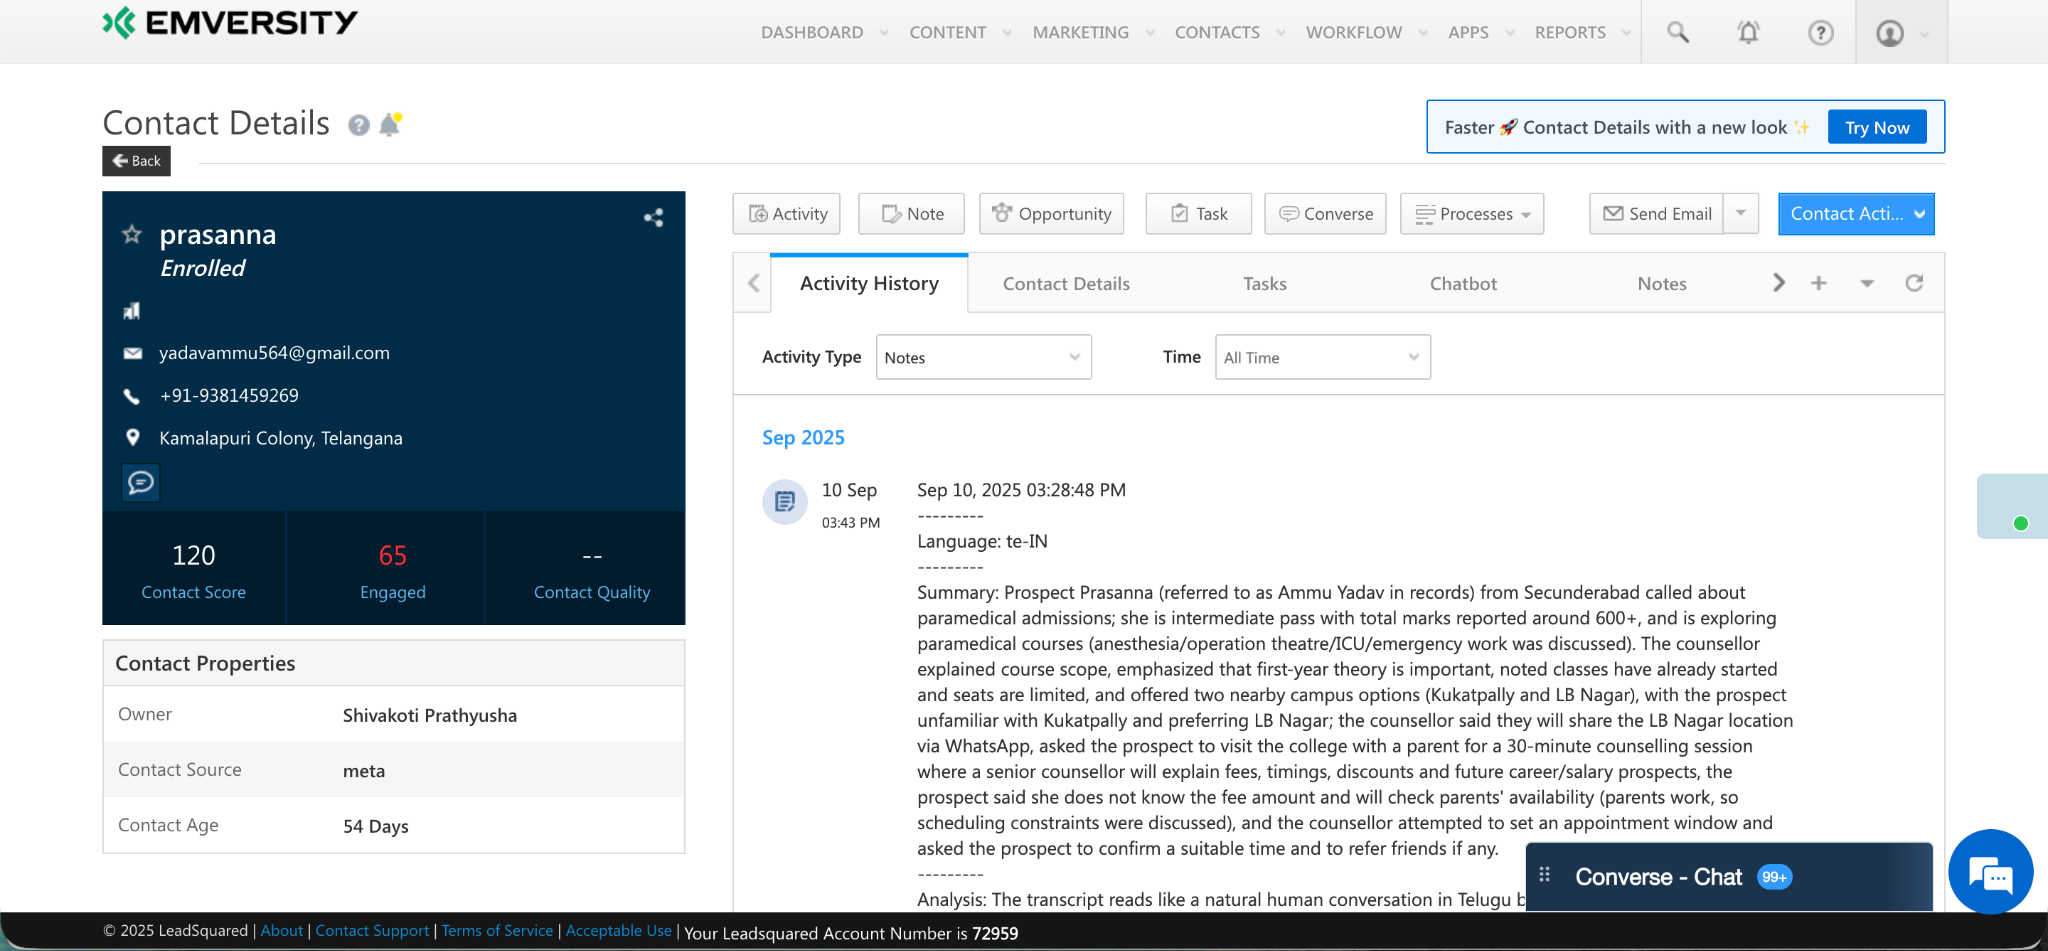This screenshot has height=951, width=2048.
Task: Expand the Time filter dropdown
Action: [x=1322, y=357]
